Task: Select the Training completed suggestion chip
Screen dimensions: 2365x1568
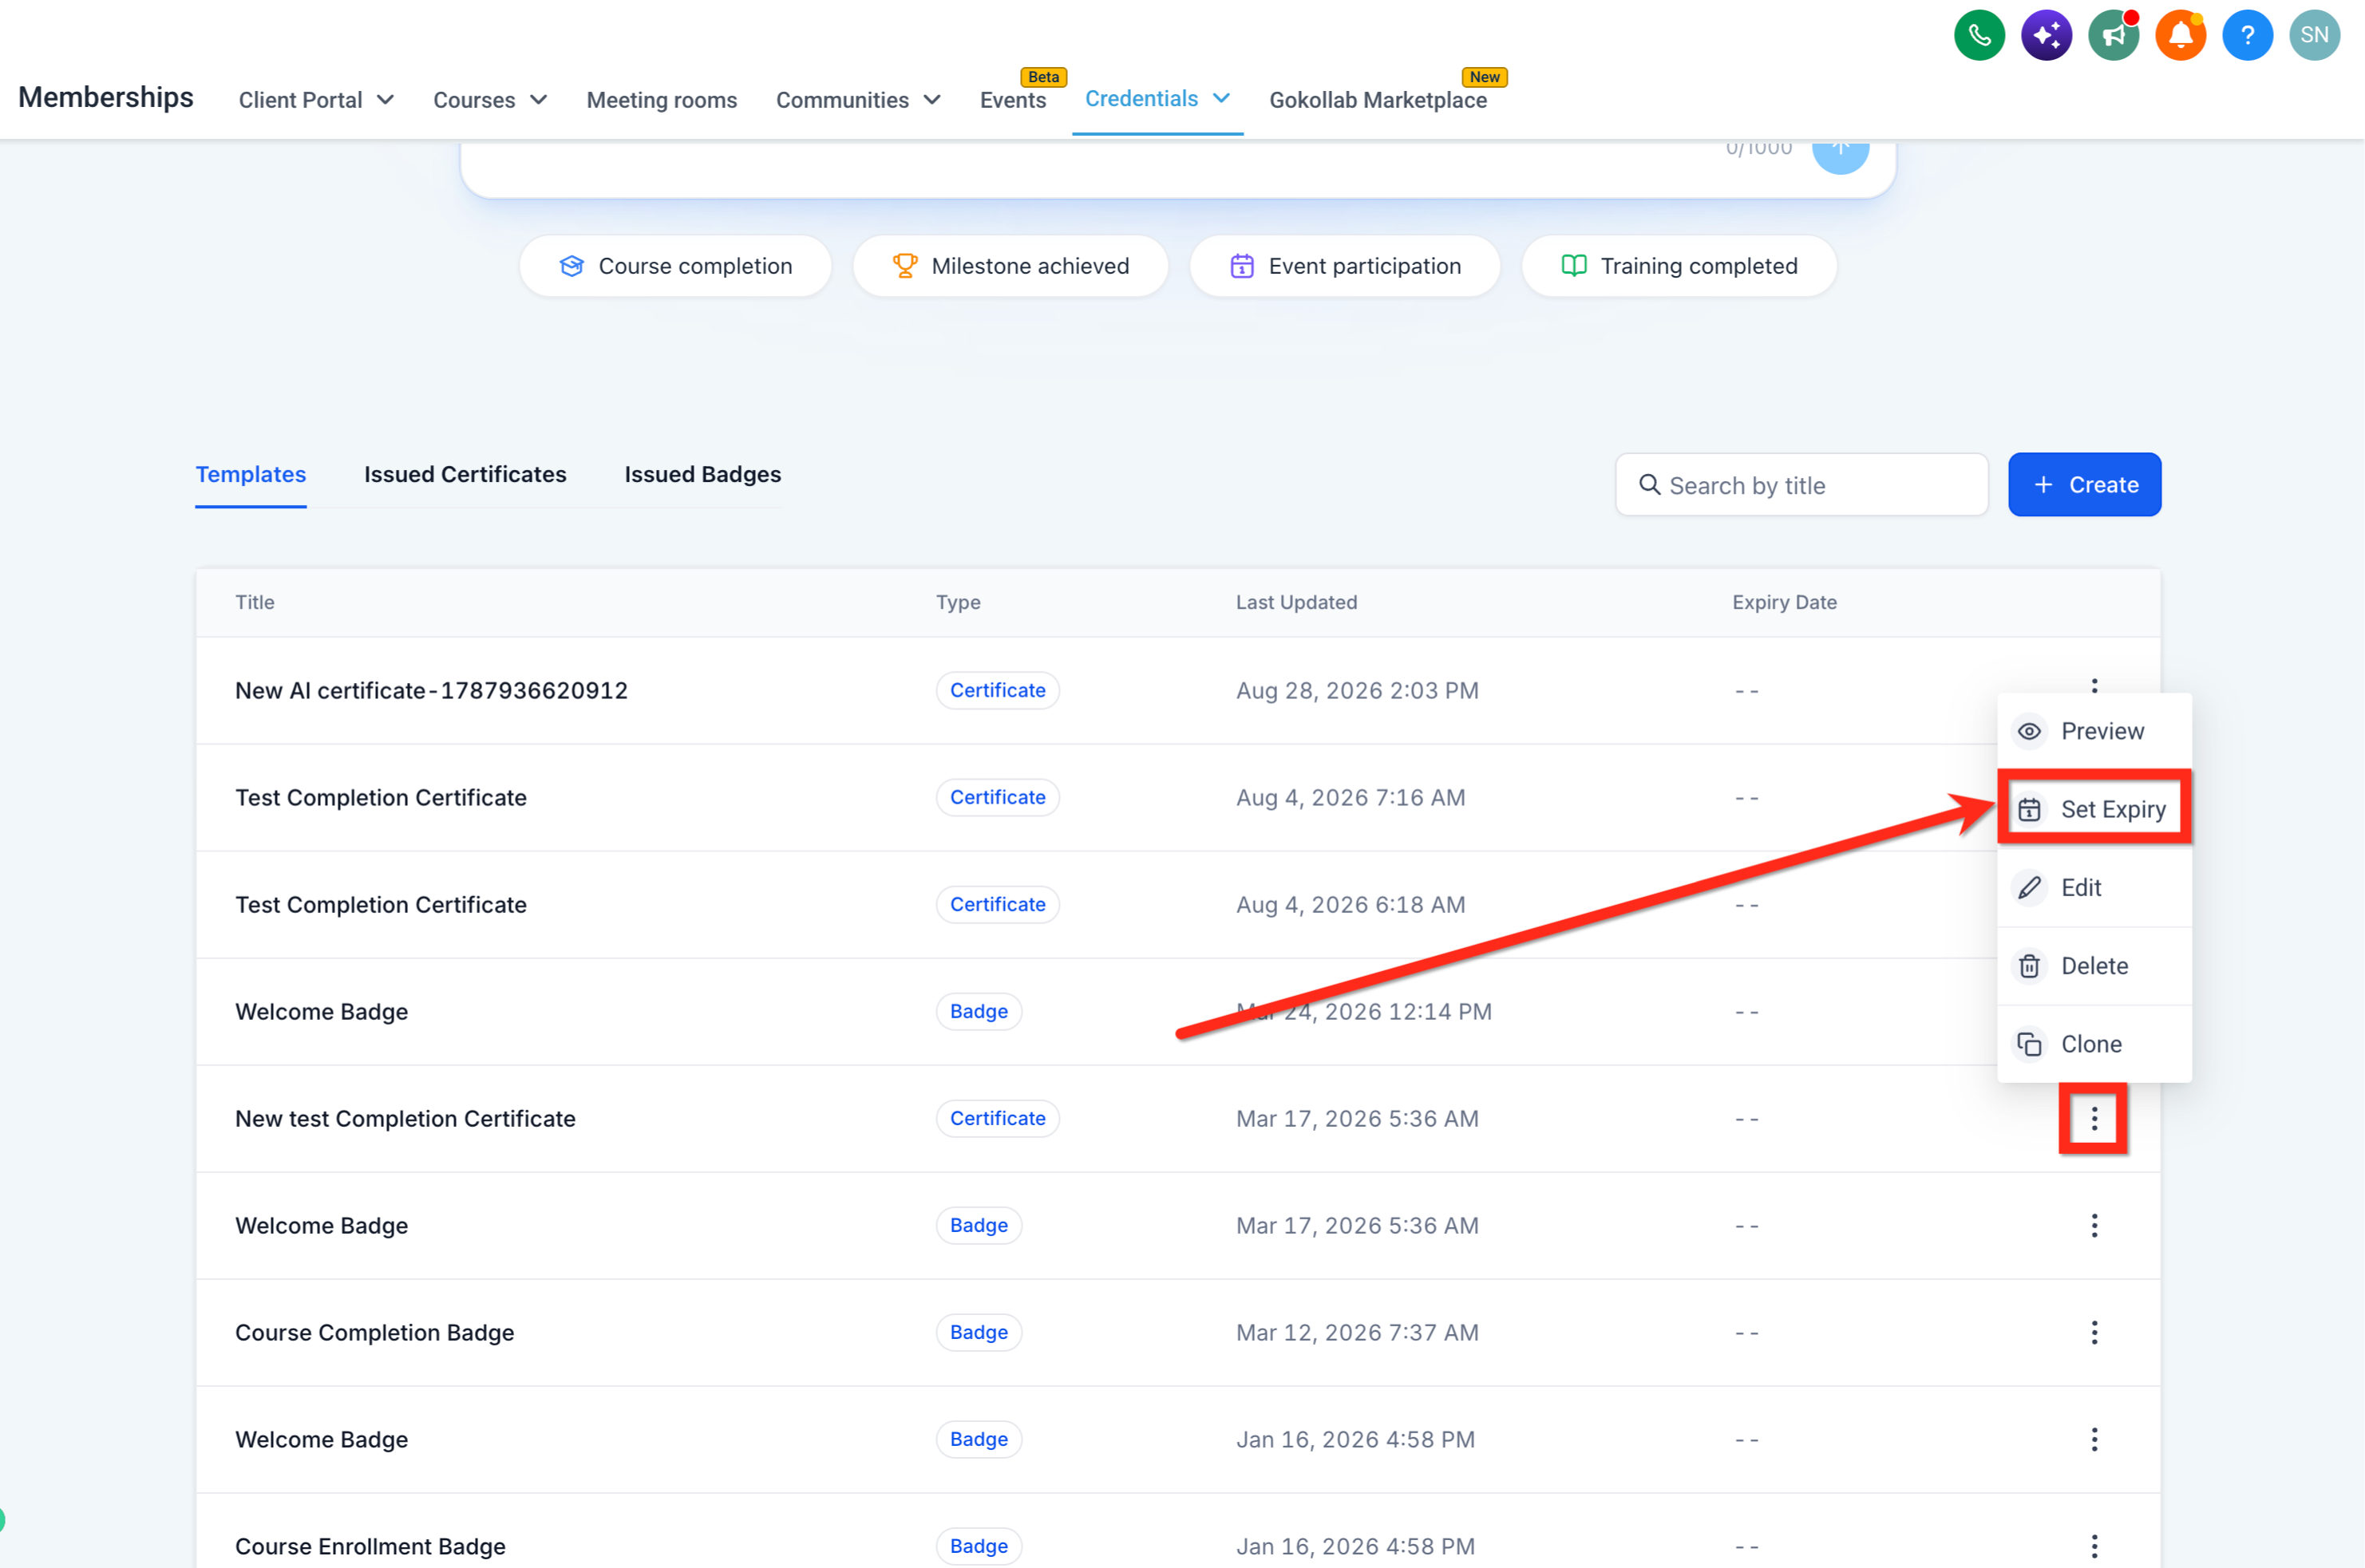Action: pos(1679,266)
